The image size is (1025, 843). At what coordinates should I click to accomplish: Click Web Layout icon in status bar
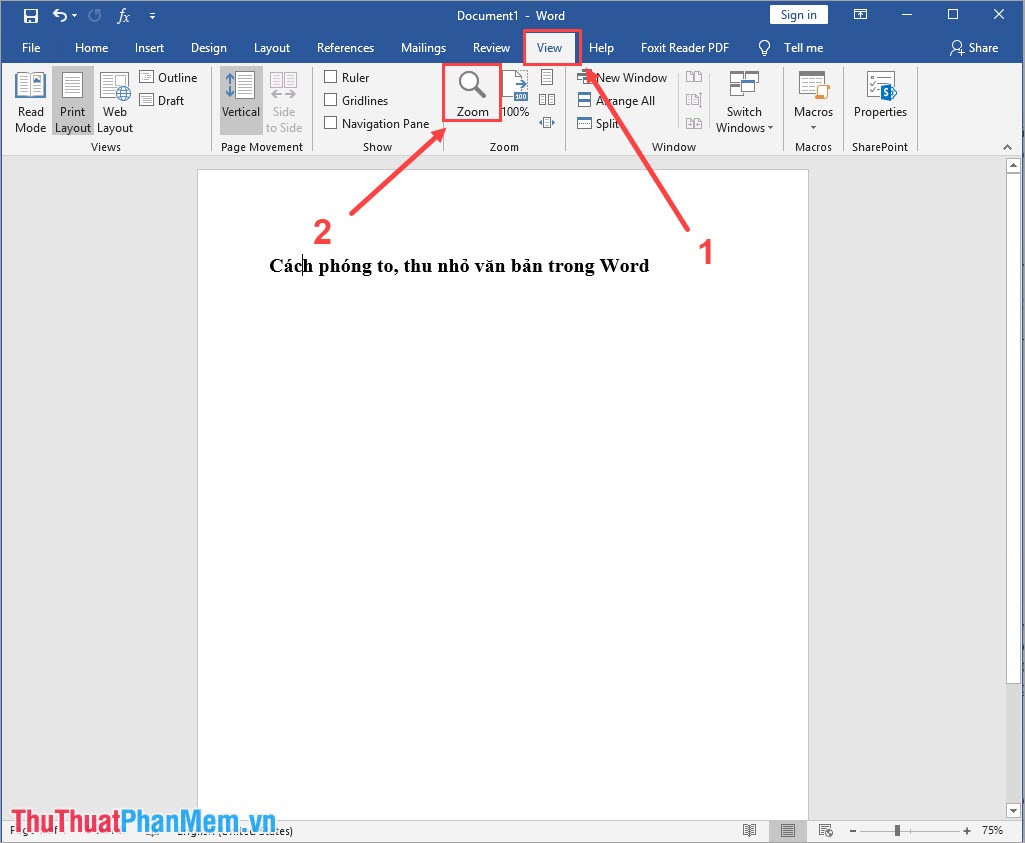pos(826,831)
